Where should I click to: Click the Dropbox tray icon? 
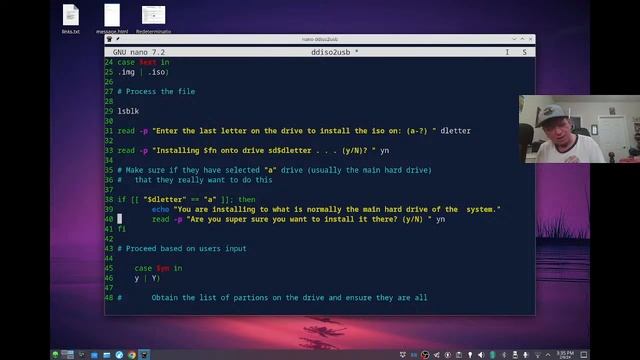pos(403,355)
